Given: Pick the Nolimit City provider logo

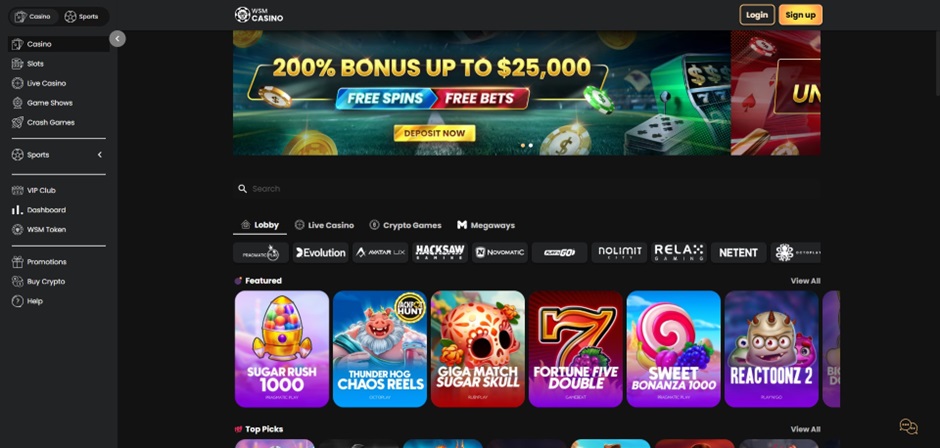Looking at the screenshot, I should click(619, 252).
